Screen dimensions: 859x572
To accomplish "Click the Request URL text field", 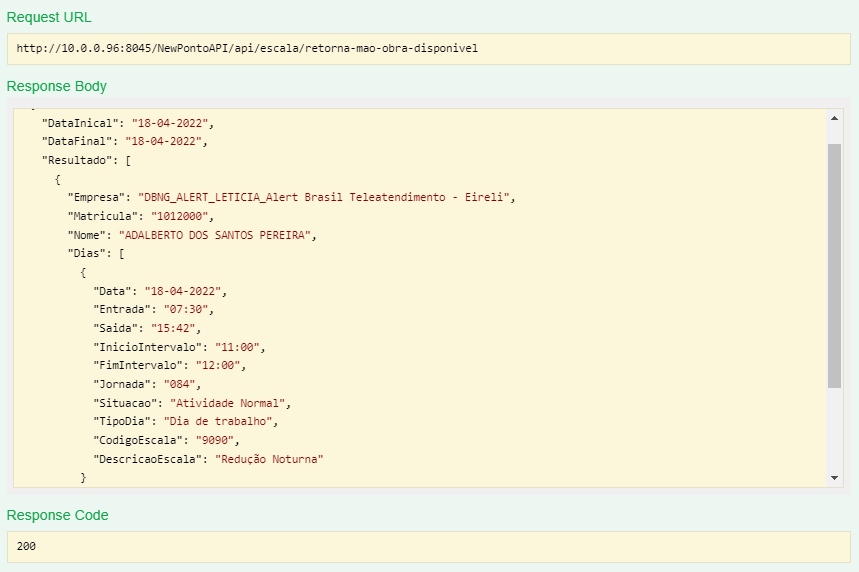I will tap(428, 48).
